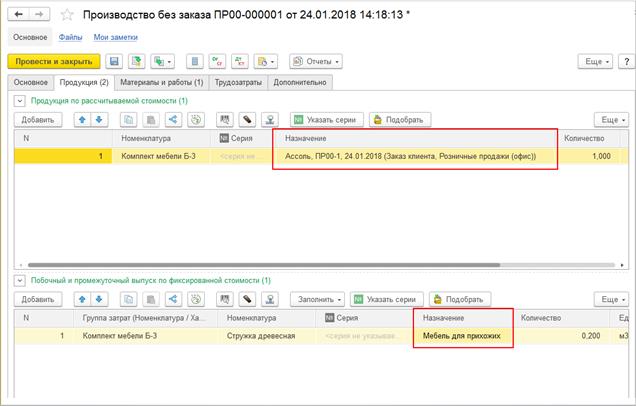636x406 pixels.
Task: Open the document list icon in the top toolbar
Action: tap(195, 62)
